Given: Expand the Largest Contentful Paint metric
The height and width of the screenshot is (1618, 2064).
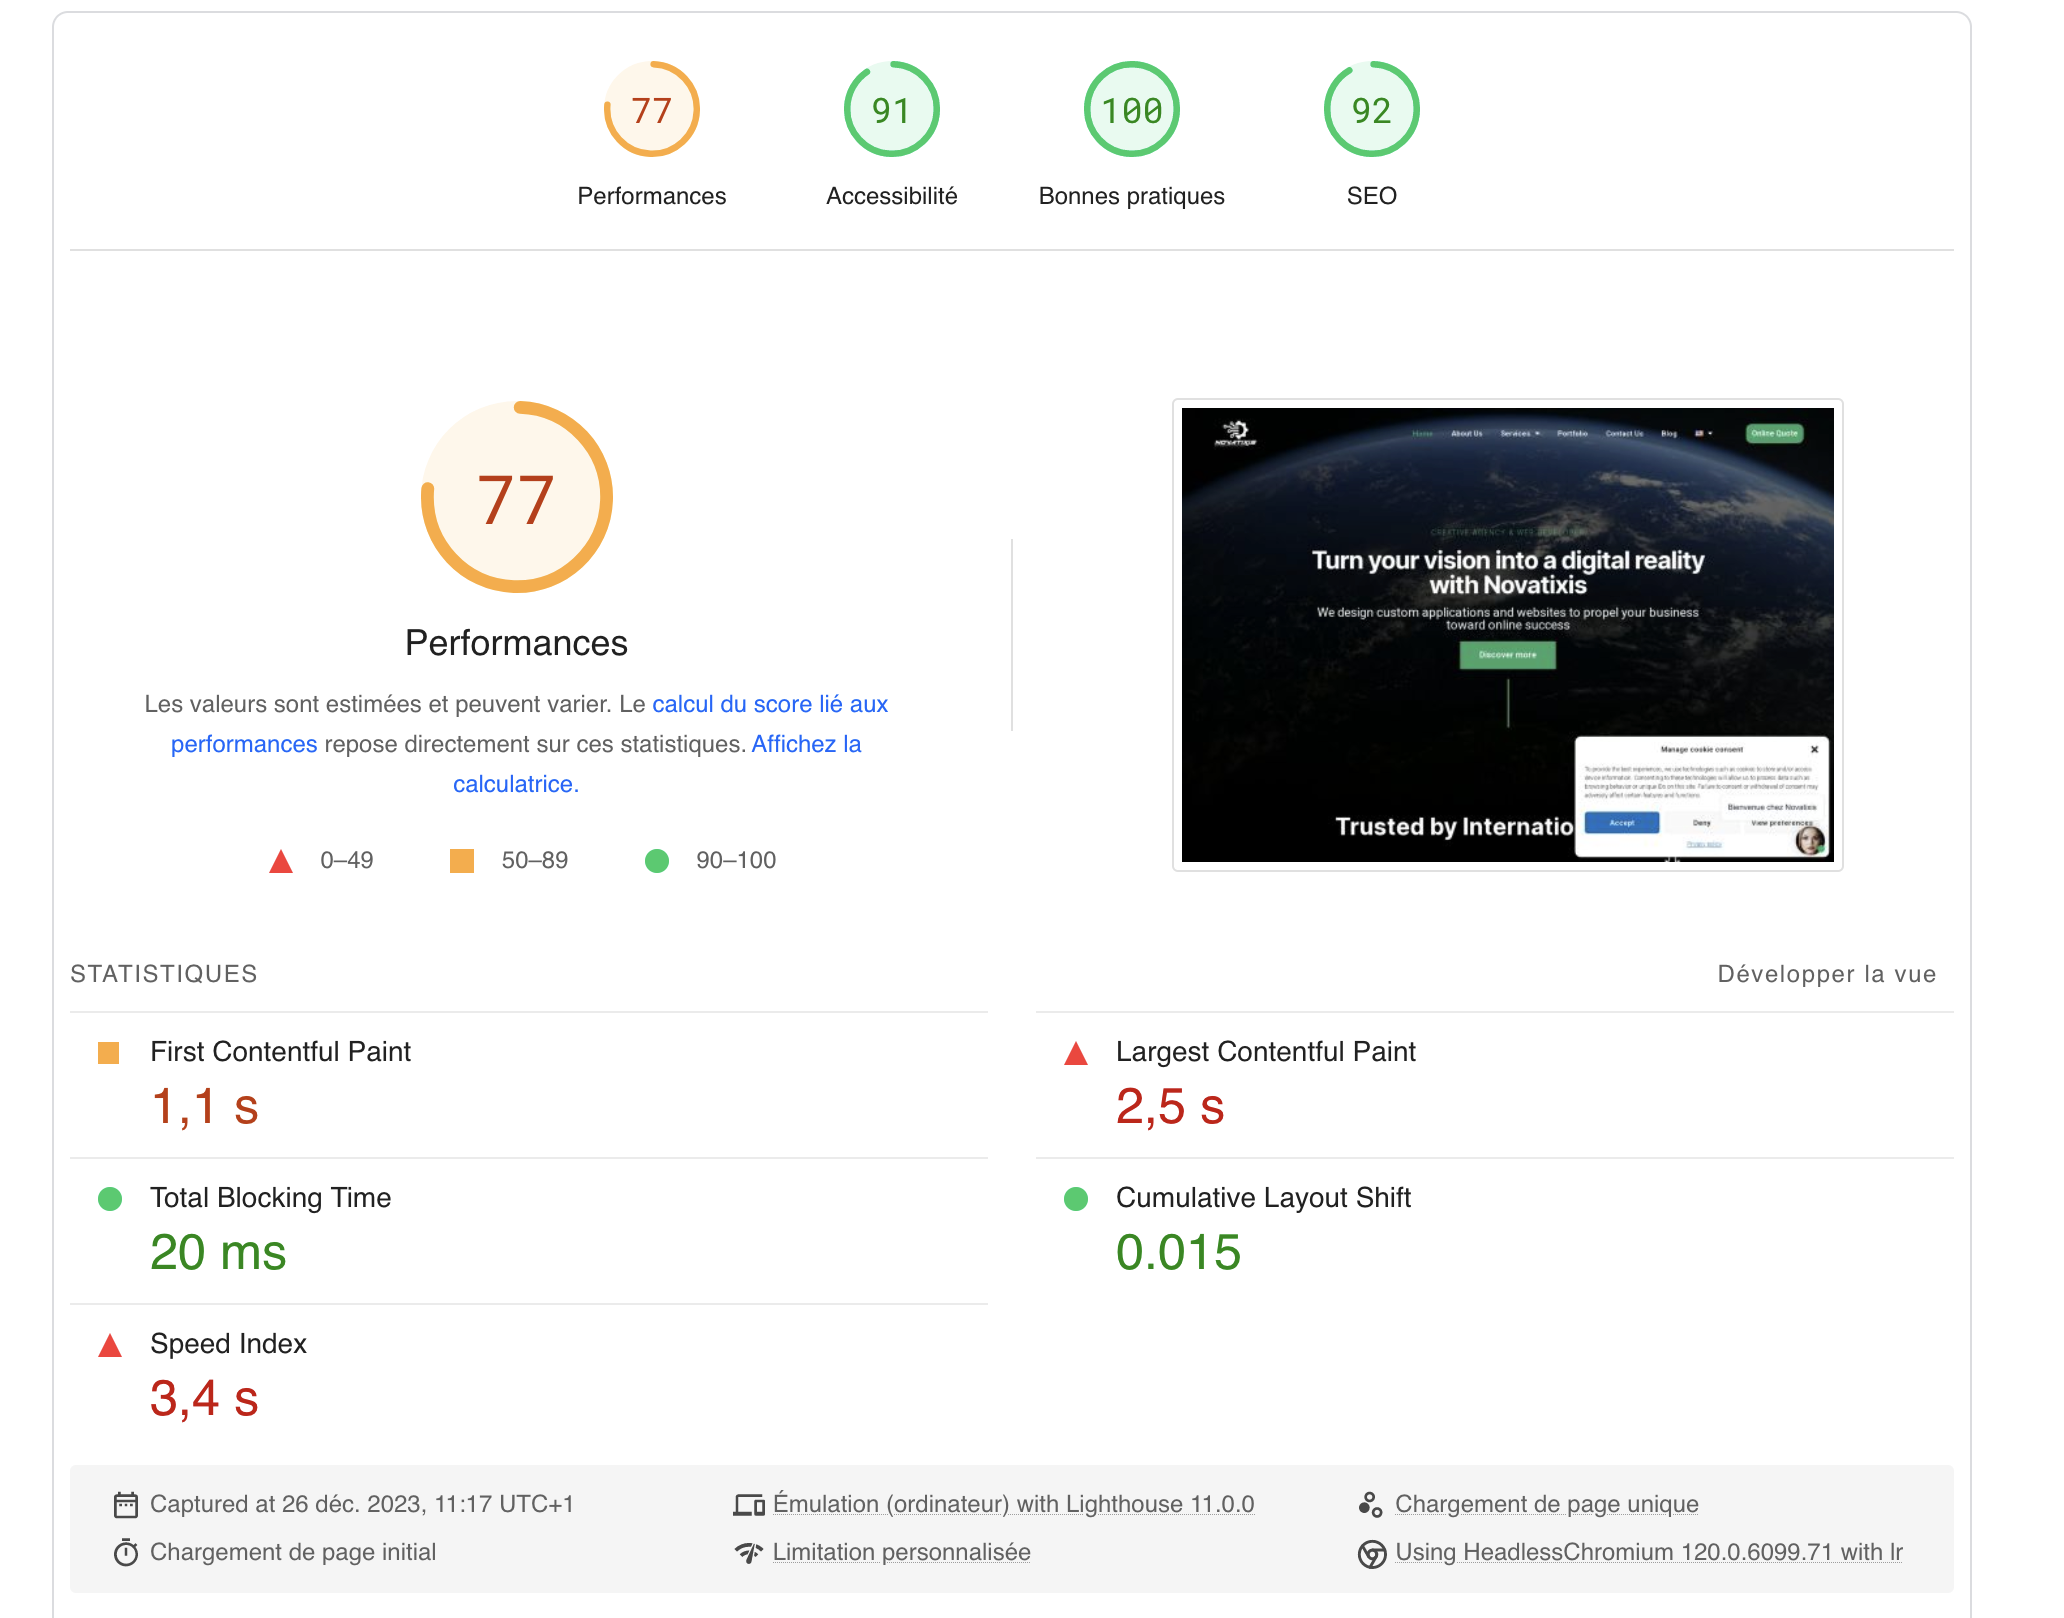Looking at the screenshot, I should coord(1265,1052).
